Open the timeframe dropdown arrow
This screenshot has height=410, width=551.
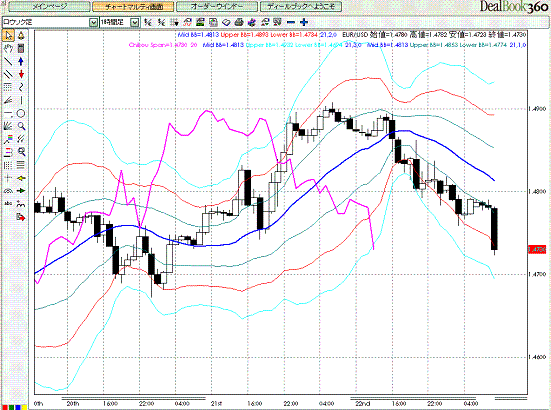click(x=135, y=22)
